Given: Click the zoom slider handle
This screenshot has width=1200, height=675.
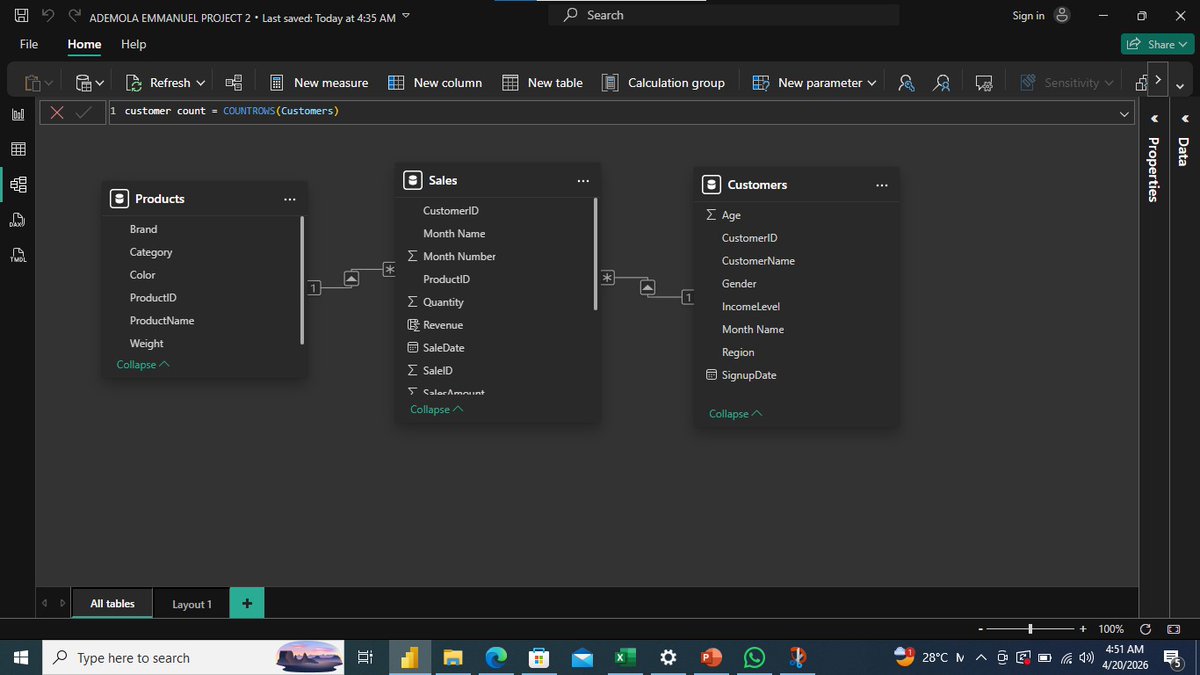Looking at the screenshot, I should point(1030,629).
